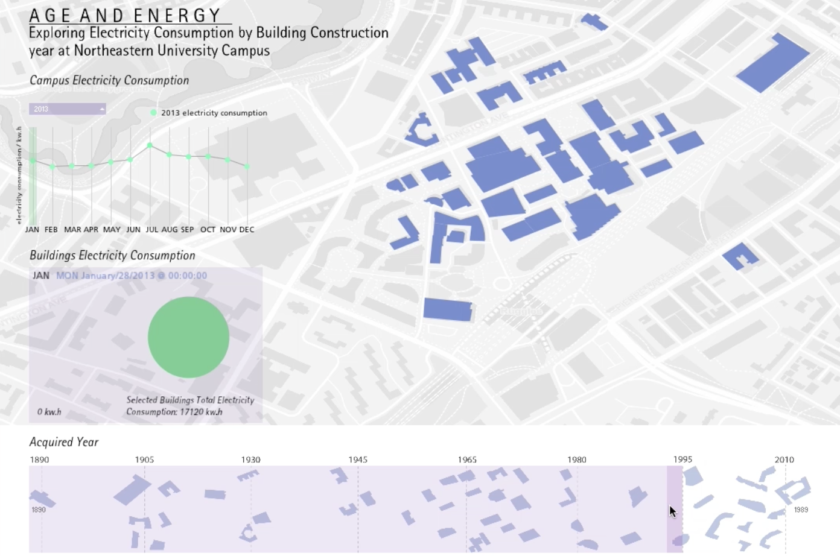Click the green legend dot for 2013 consumption

pyautogui.click(x=153, y=112)
